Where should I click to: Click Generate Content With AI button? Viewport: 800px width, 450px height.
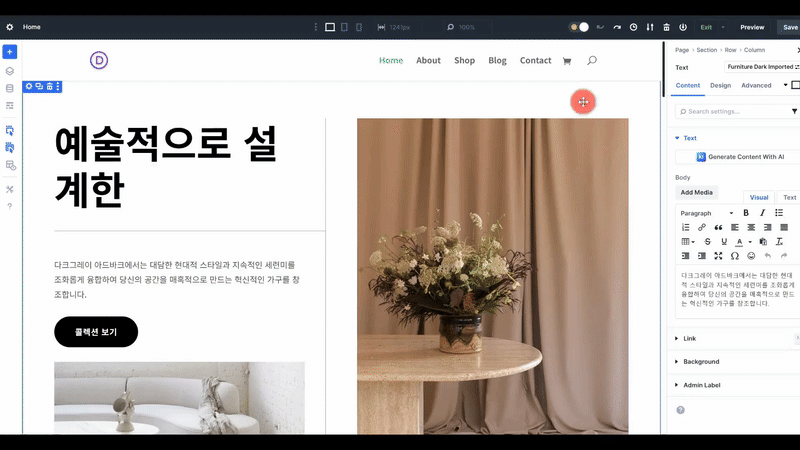pyautogui.click(x=738, y=157)
